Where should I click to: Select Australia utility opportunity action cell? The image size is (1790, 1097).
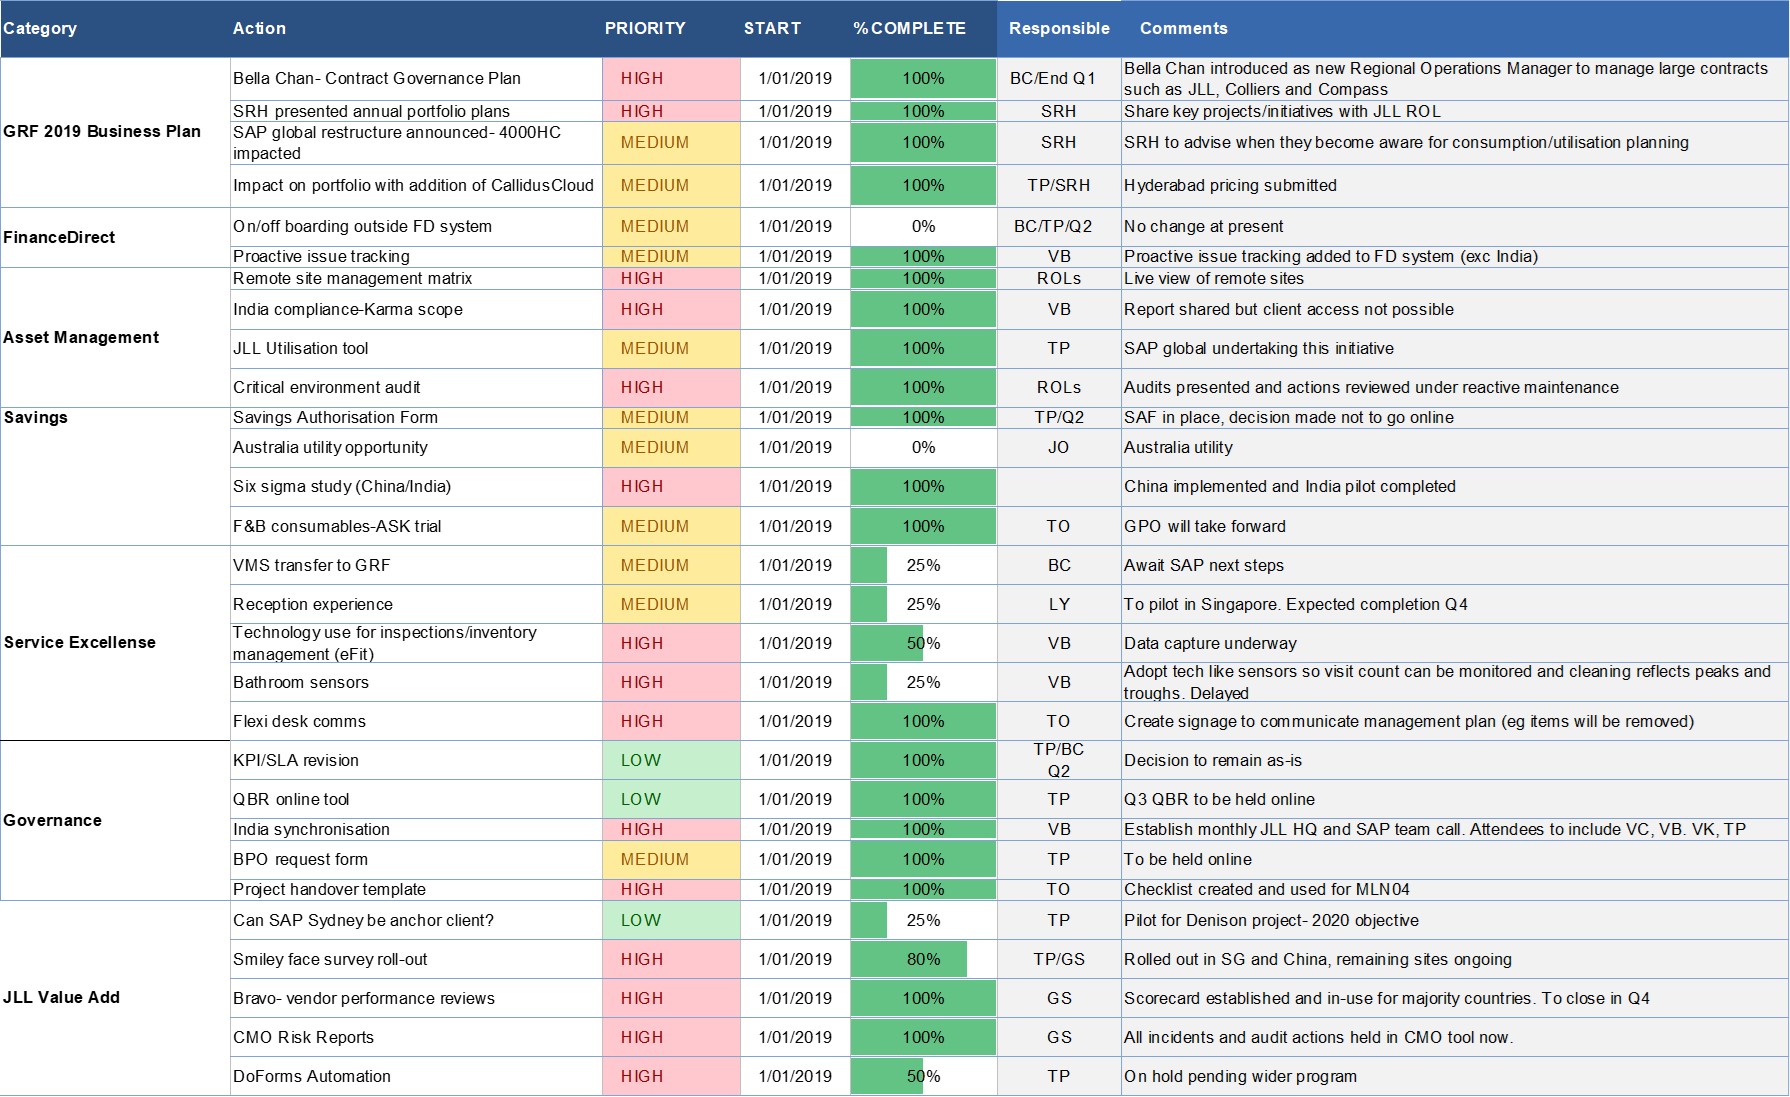pyautogui.click(x=416, y=448)
